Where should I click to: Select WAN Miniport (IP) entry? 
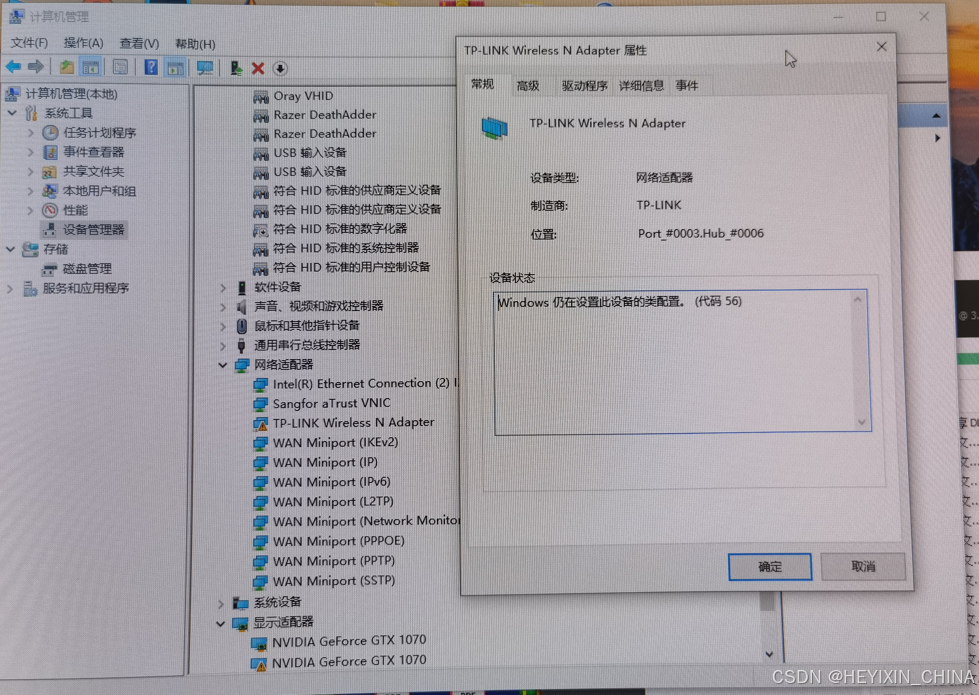coord(325,463)
